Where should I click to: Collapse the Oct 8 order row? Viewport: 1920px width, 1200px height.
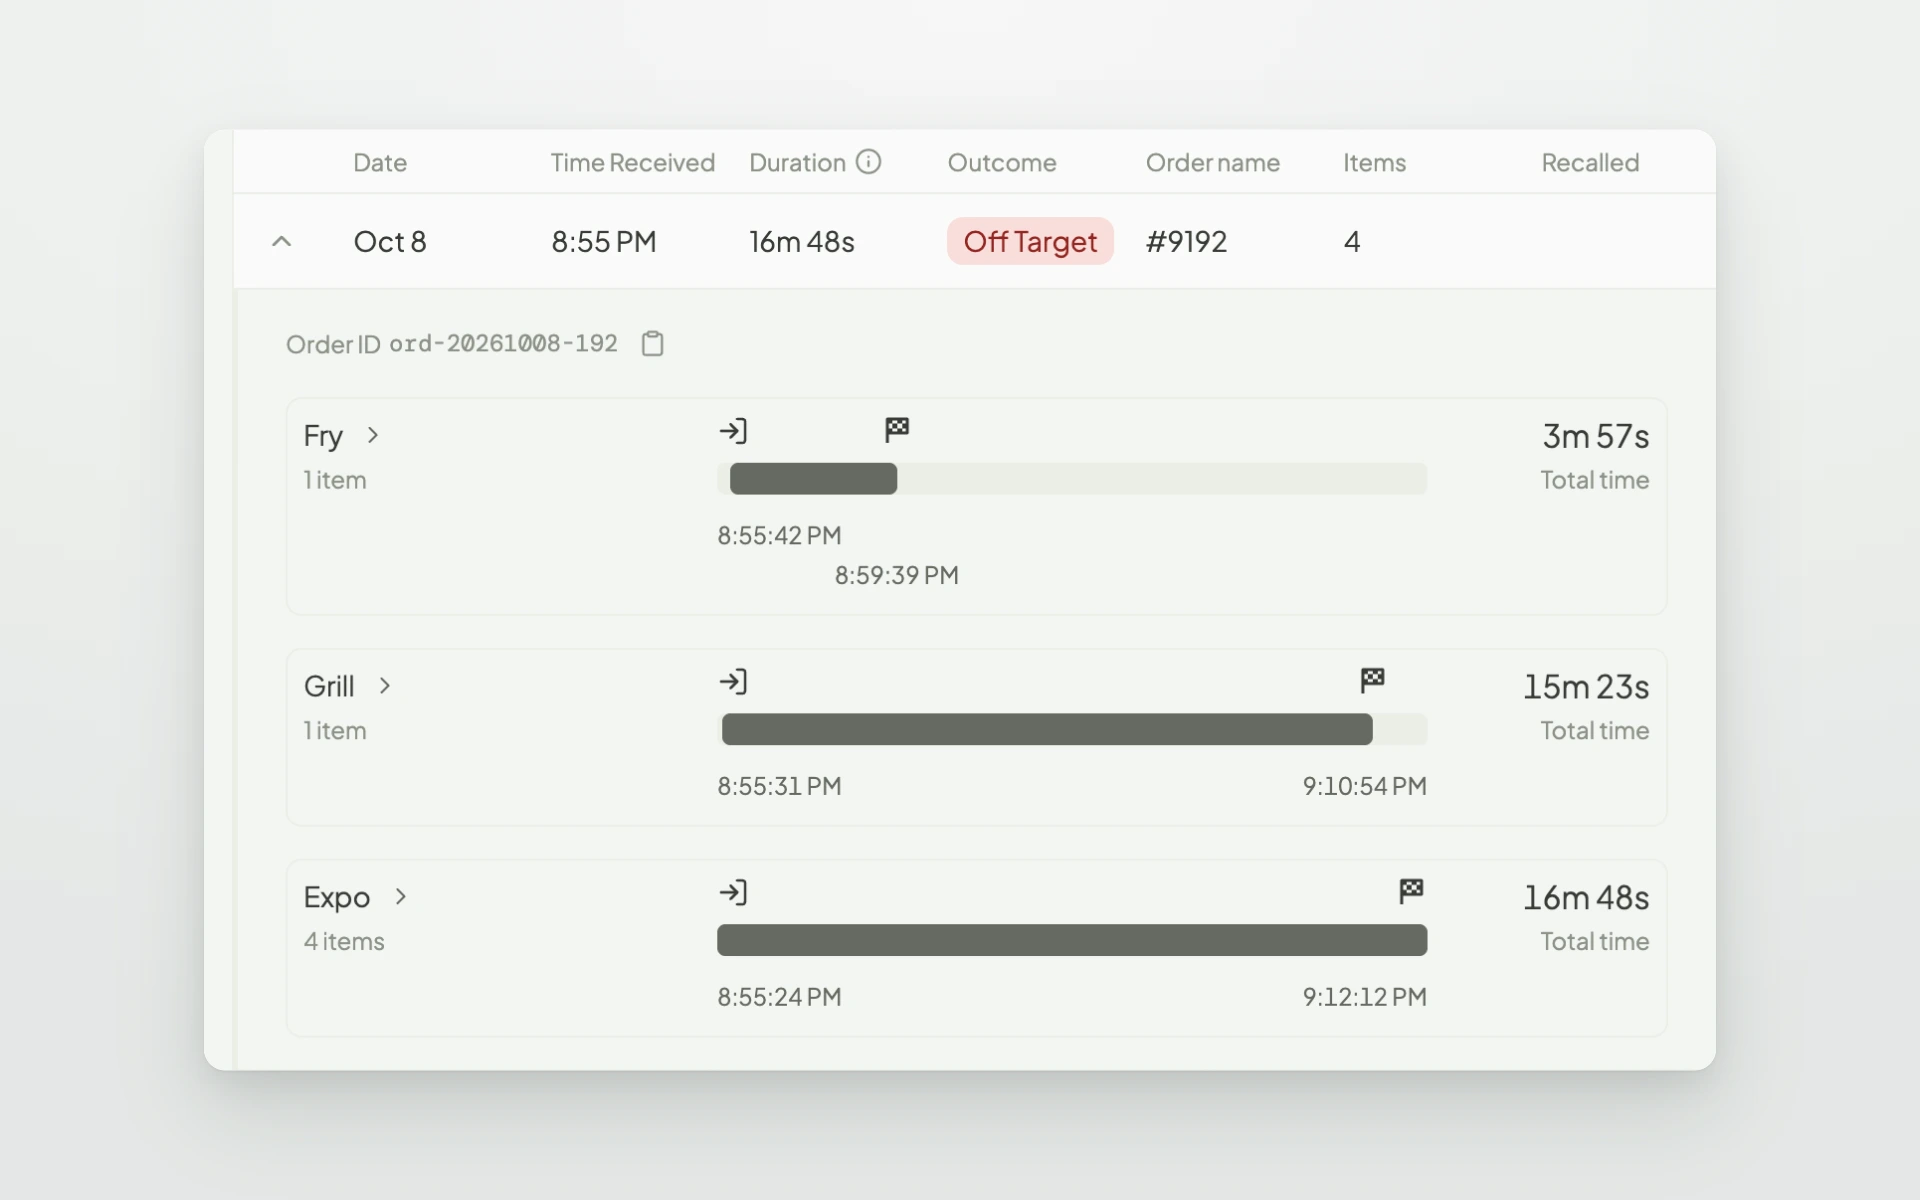[282, 241]
